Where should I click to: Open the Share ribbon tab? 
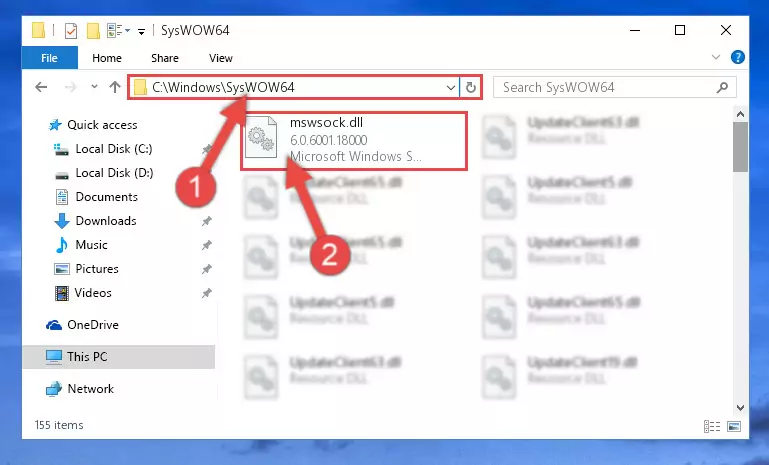coord(165,58)
